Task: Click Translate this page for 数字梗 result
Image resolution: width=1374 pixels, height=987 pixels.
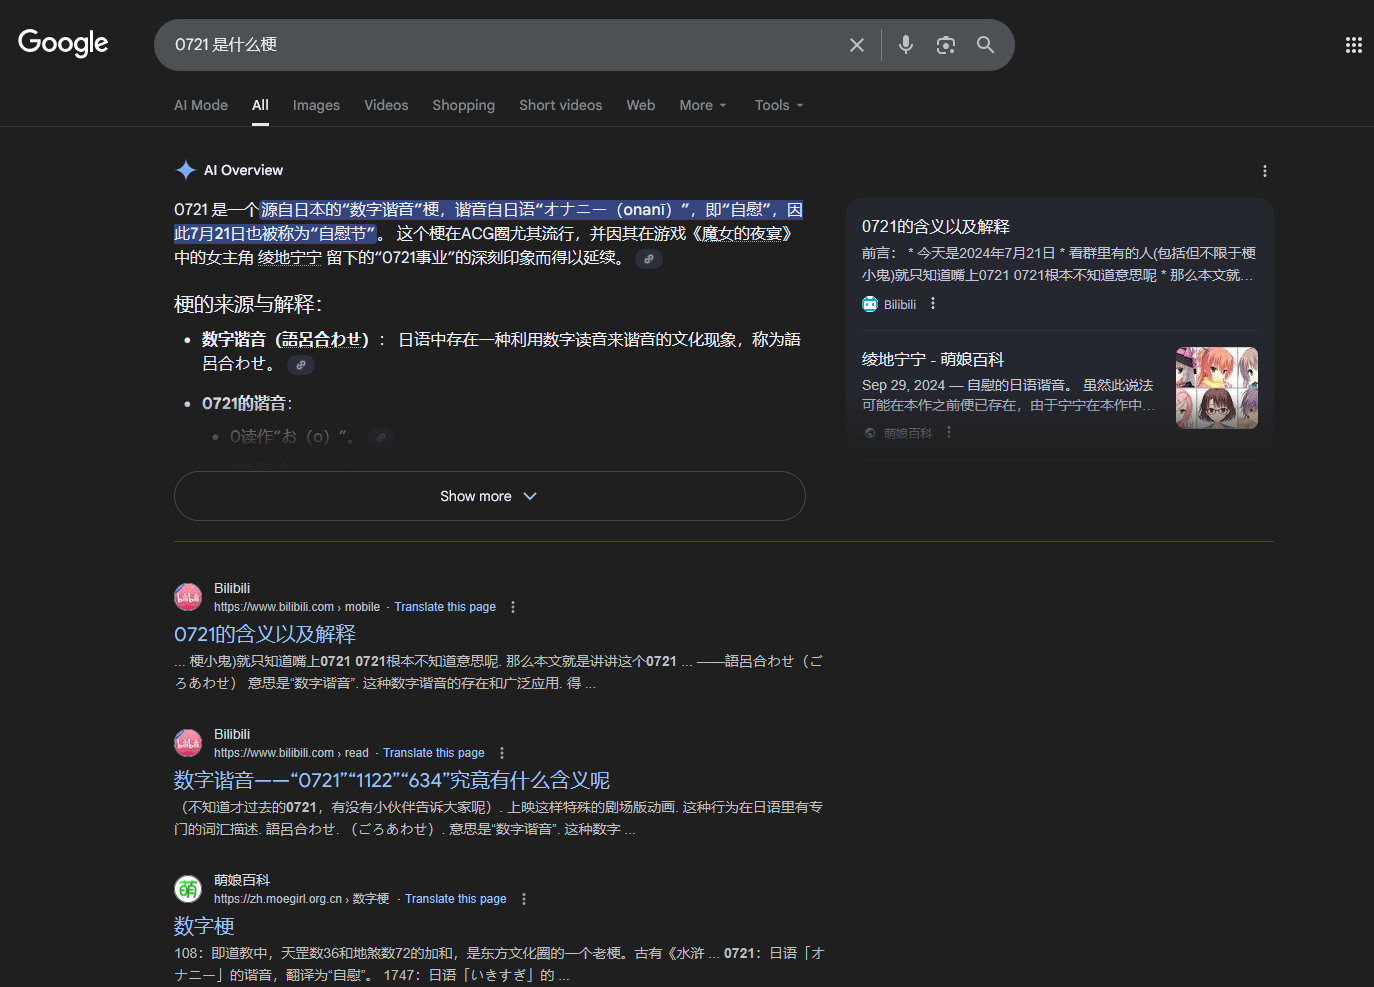Action: click(455, 899)
